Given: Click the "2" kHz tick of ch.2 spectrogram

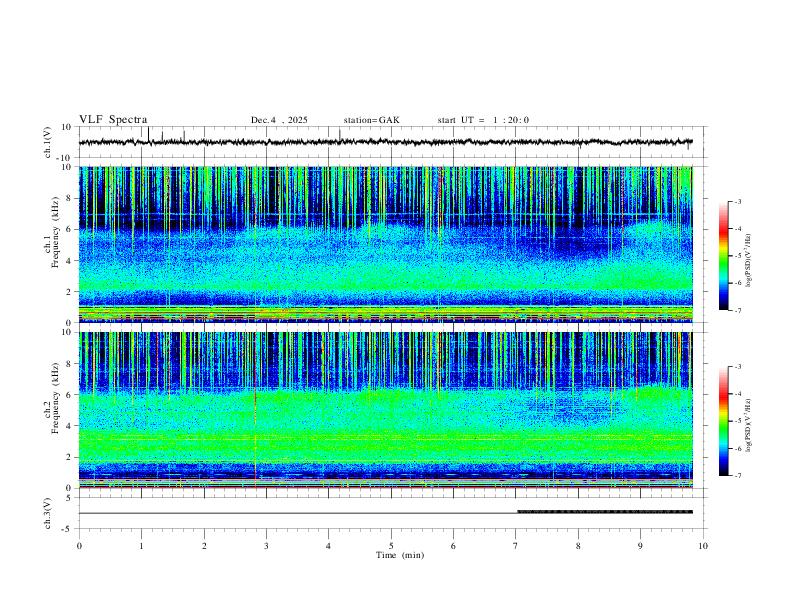Looking at the screenshot, I should (70, 457).
